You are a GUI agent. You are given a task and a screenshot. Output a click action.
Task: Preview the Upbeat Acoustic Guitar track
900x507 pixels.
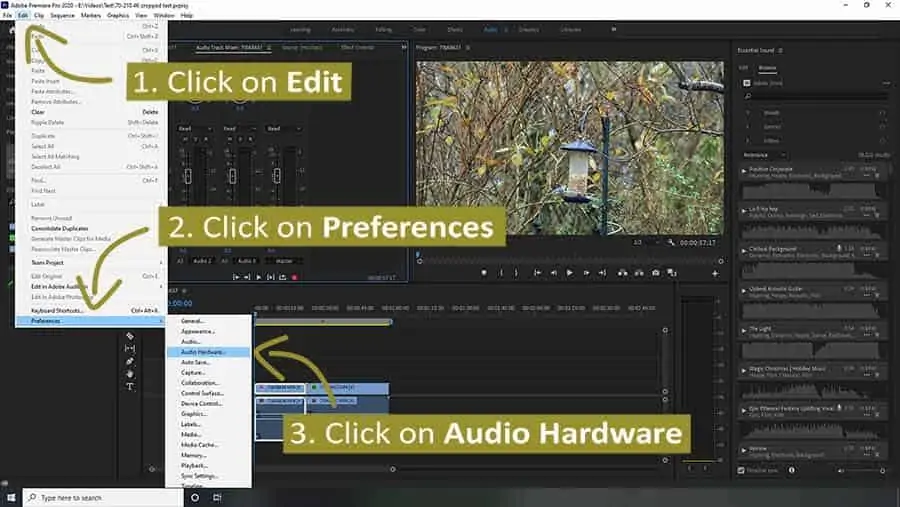click(744, 291)
